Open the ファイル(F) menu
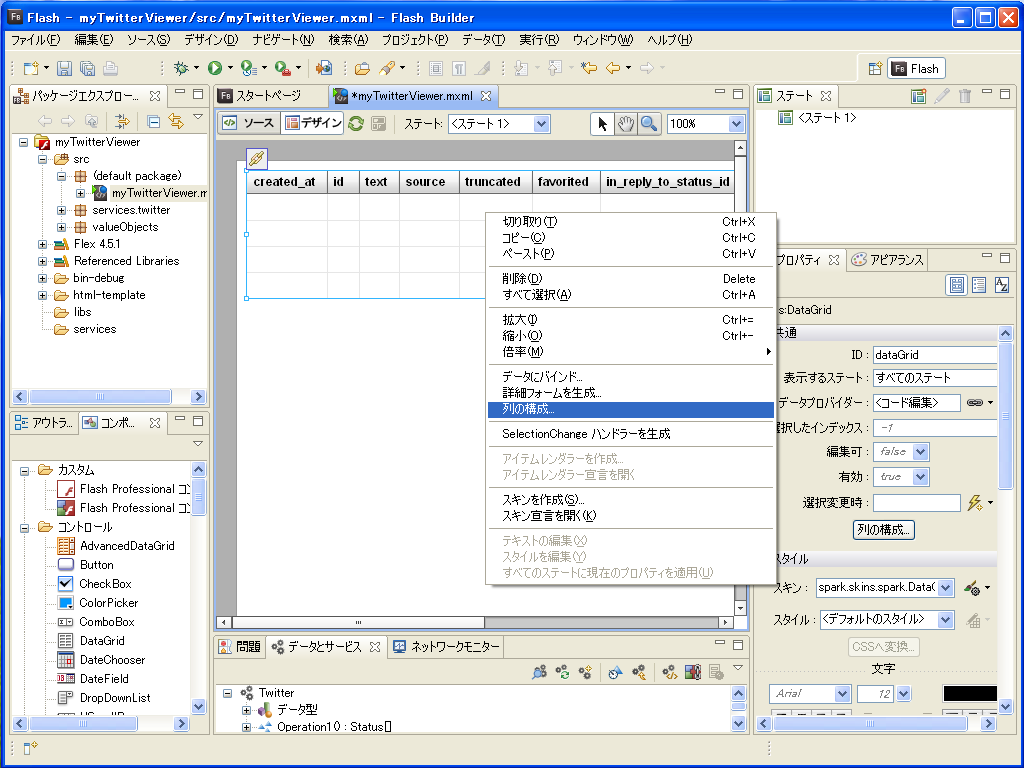1024x768 pixels. point(36,40)
